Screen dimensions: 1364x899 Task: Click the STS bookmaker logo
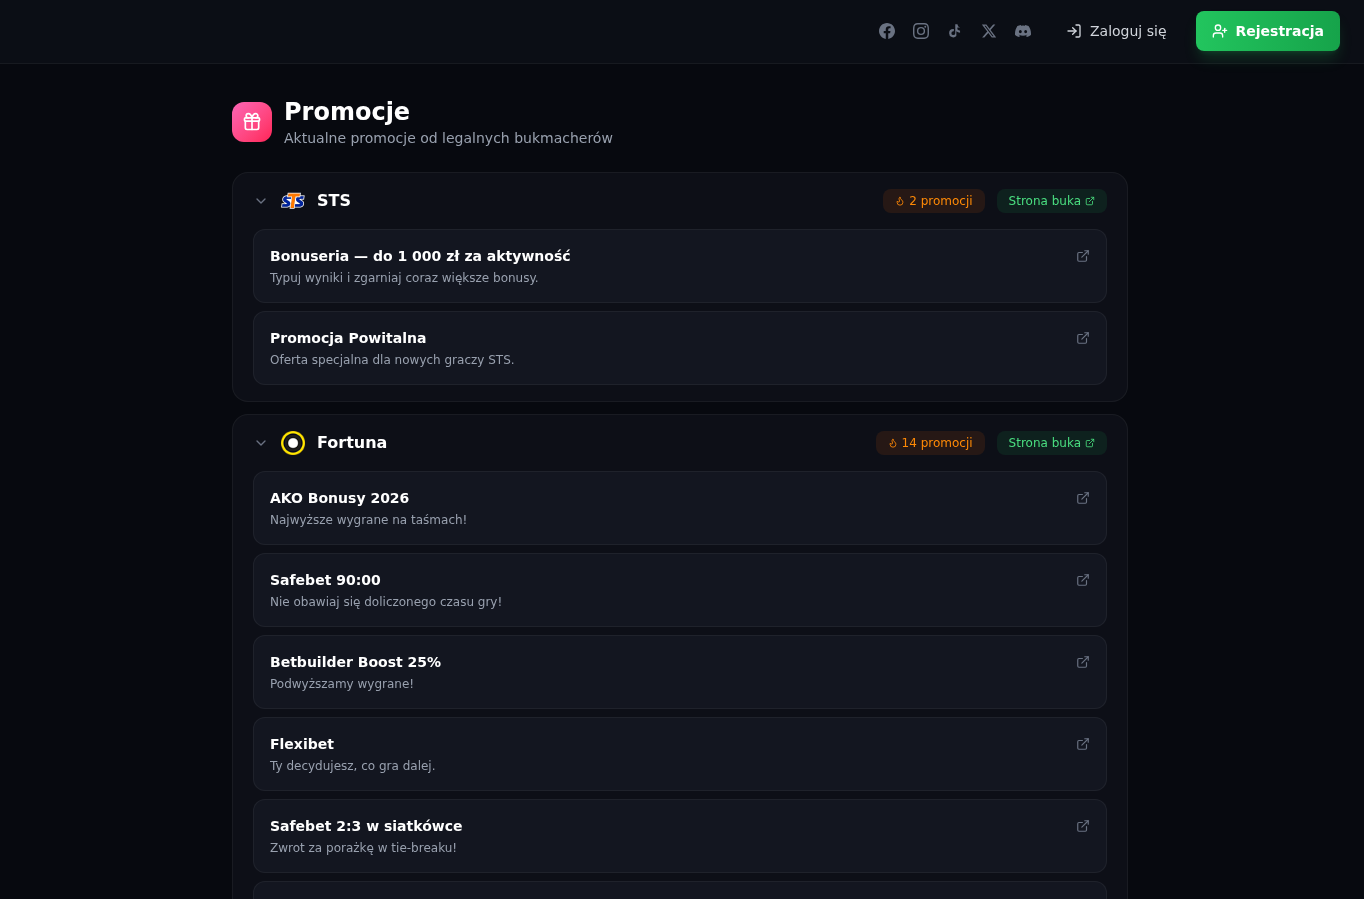[293, 201]
